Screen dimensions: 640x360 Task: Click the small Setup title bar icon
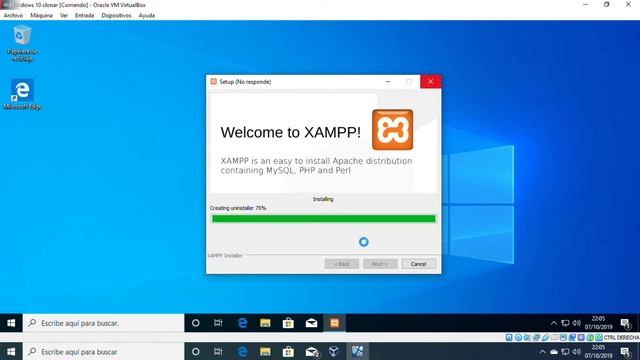pos(213,82)
